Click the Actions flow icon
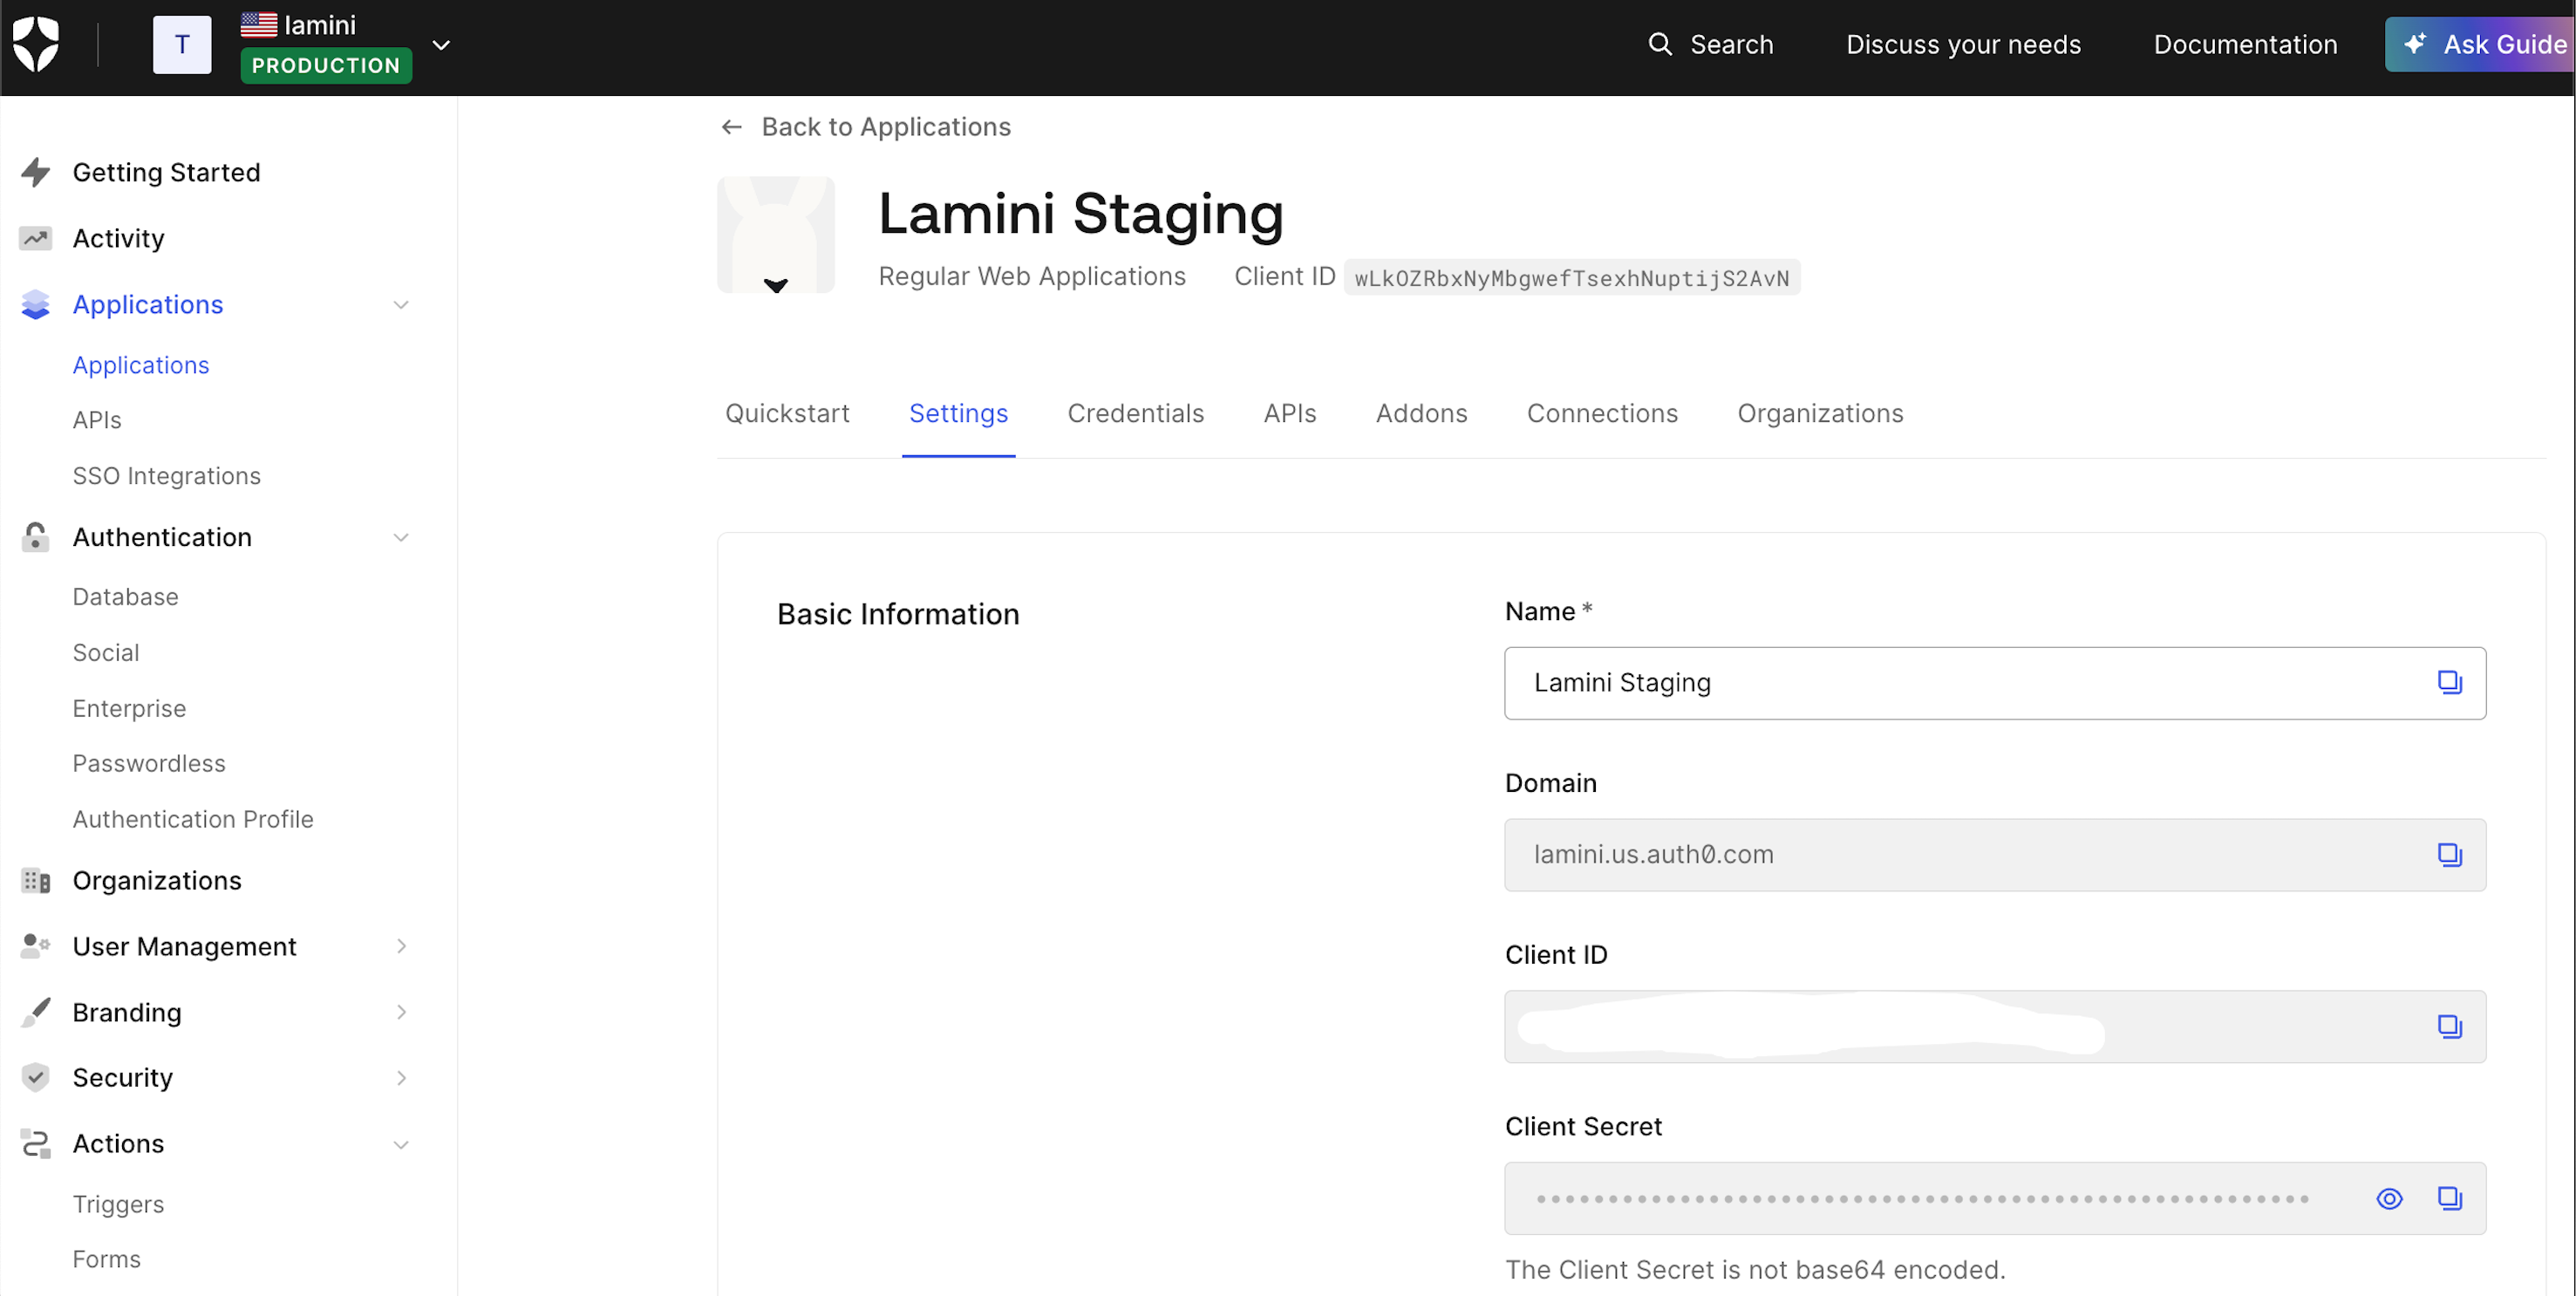This screenshot has height=1296, width=2576. click(36, 1143)
